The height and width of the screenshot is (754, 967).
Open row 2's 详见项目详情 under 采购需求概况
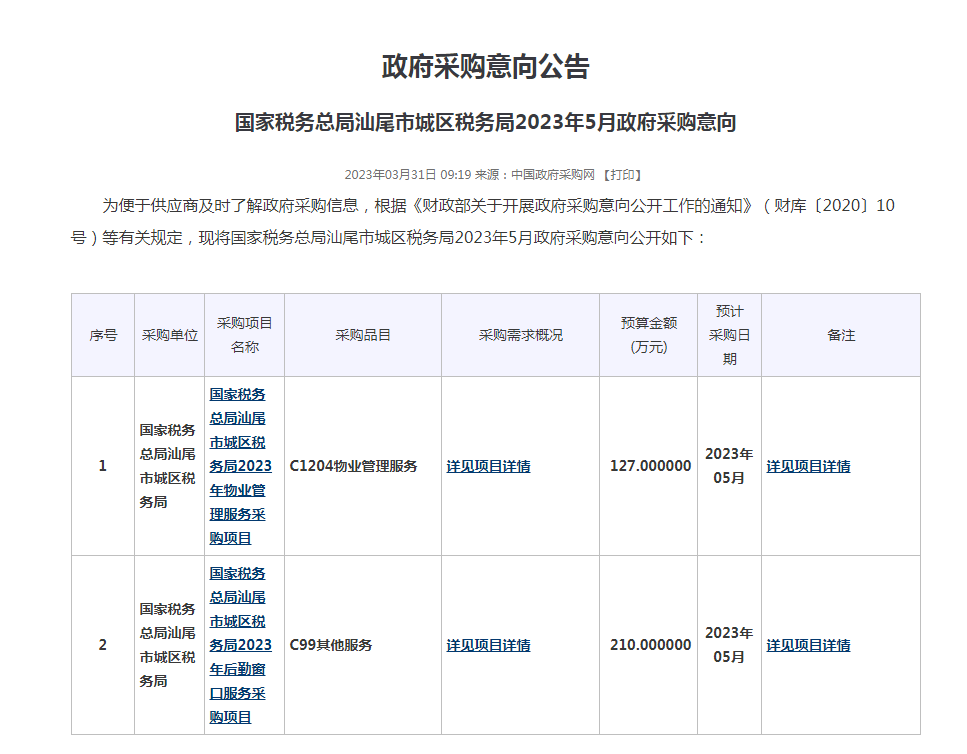click(x=488, y=645)
